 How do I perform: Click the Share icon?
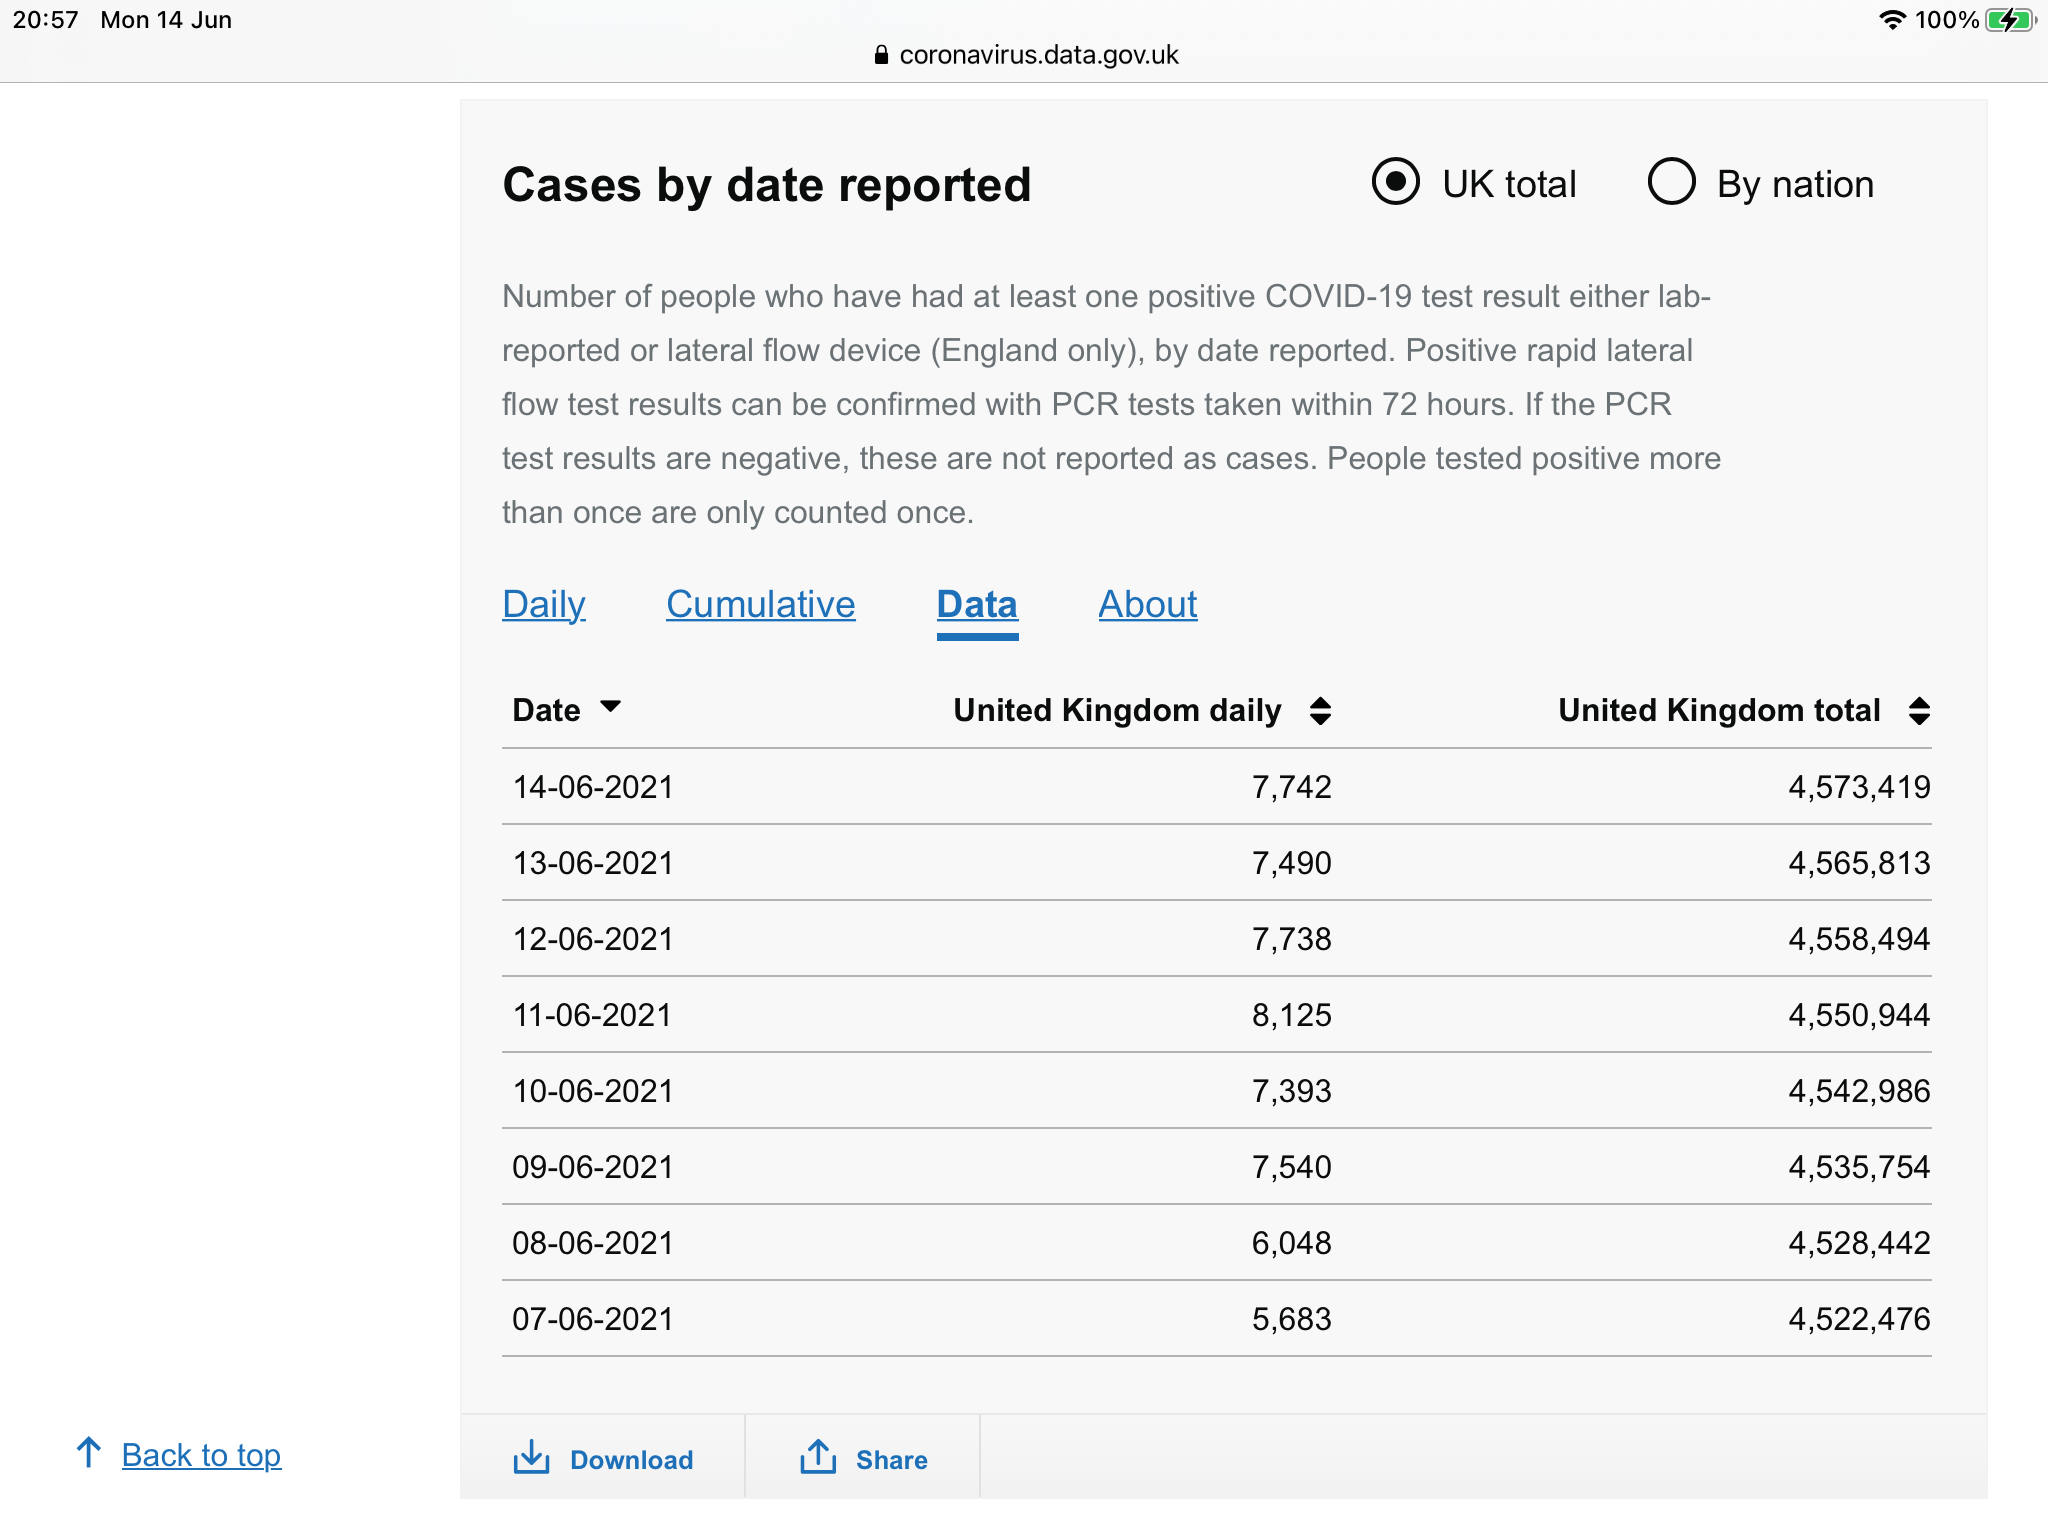pos(818,1457)
